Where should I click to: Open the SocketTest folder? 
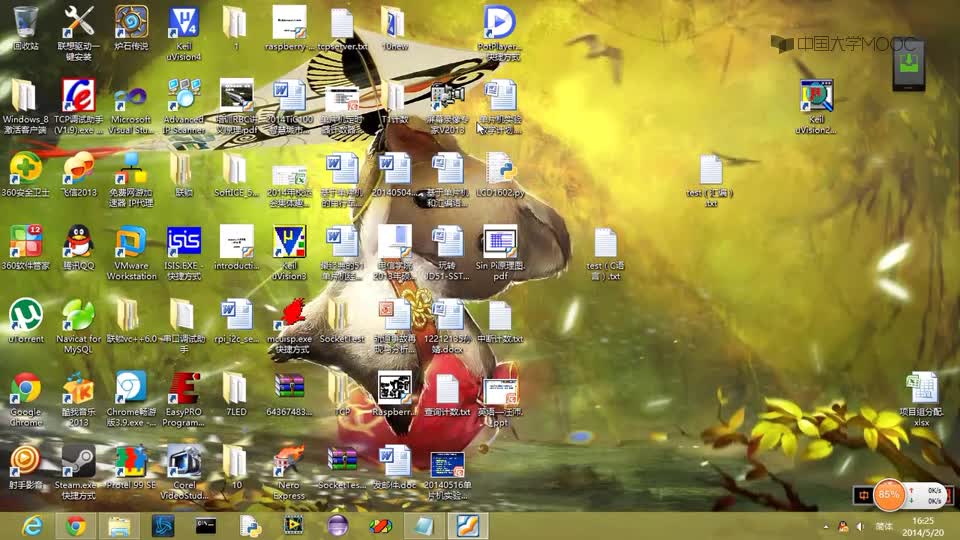(x=342, y=320)
